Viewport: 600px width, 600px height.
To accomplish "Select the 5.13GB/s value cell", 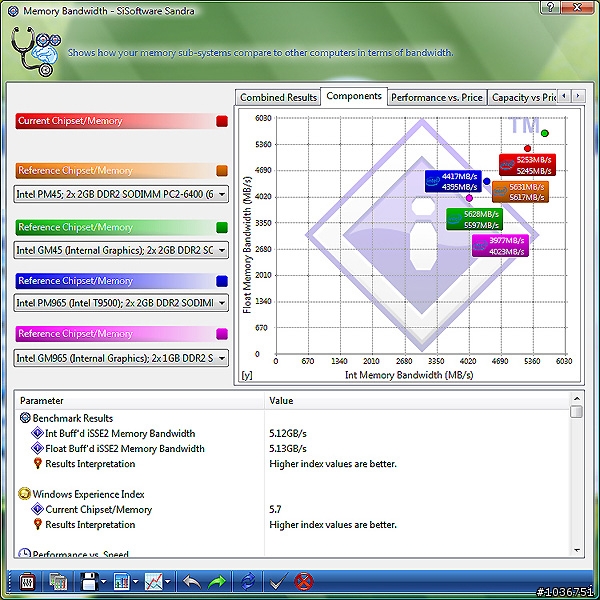I will coord(288,448).
